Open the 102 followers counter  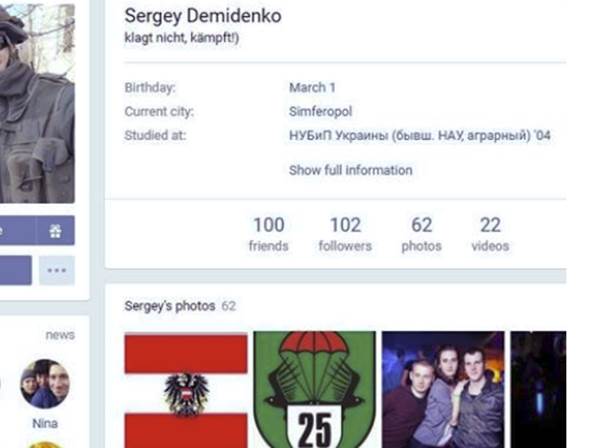(345, 233)
